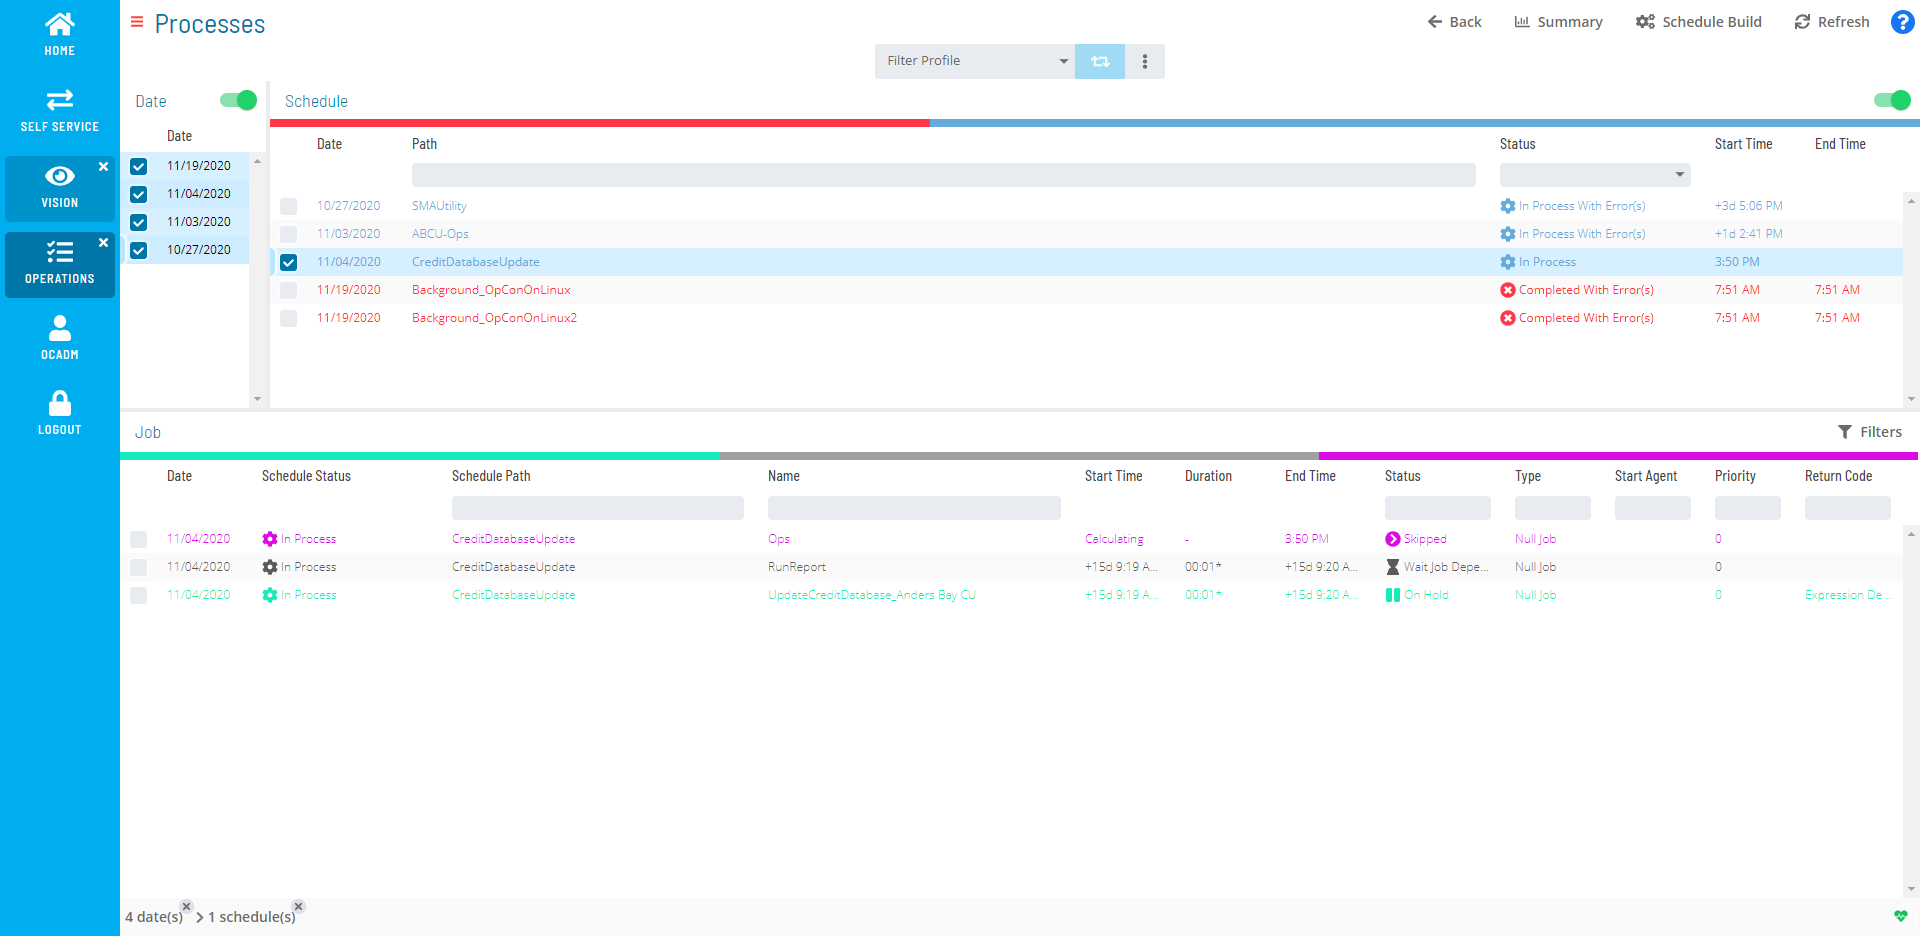This screenshot has height=936, width=1920.
Task: Click Schedule Build
Action: point(1699,22)
